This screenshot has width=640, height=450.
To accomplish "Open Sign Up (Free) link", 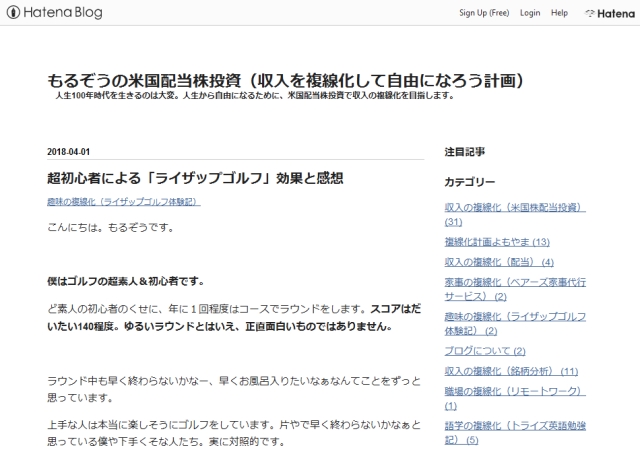I will (484, 13).
